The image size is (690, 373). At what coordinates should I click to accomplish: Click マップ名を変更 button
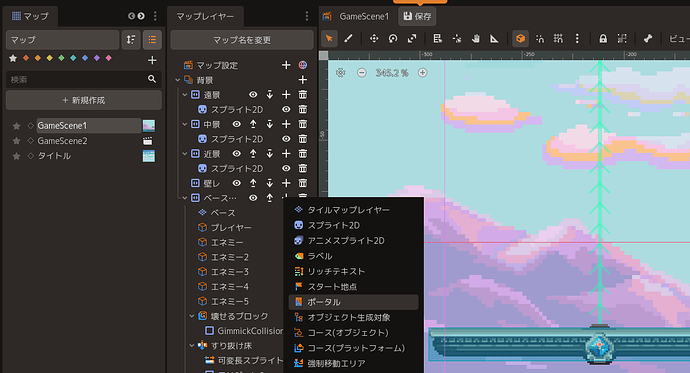(242, 40)
